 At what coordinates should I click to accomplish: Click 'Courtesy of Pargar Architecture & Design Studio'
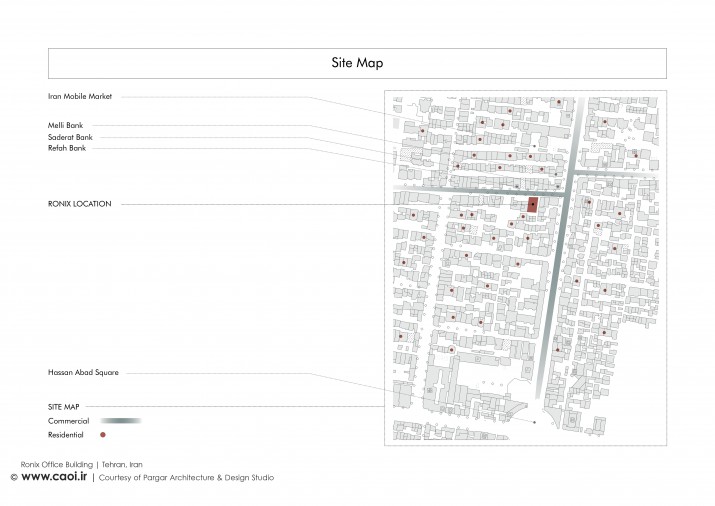(x=186, y=478)
